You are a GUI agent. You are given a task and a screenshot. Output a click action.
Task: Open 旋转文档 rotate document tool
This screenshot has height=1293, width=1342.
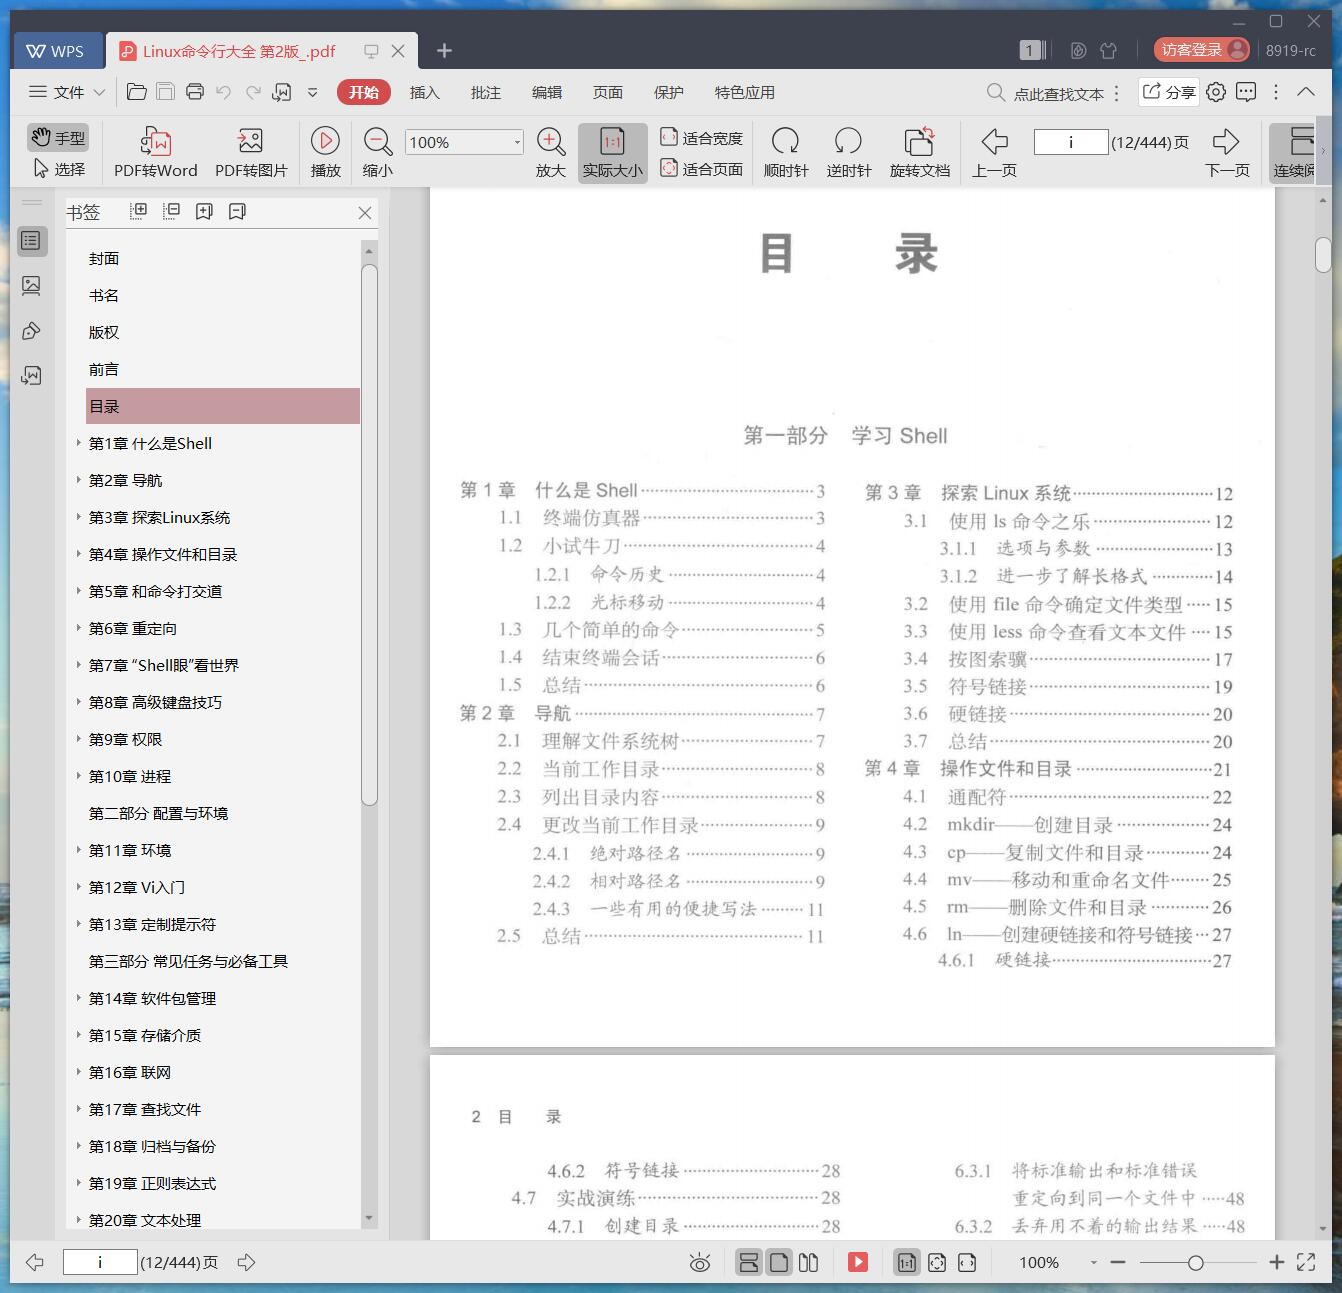coord(919,152)
